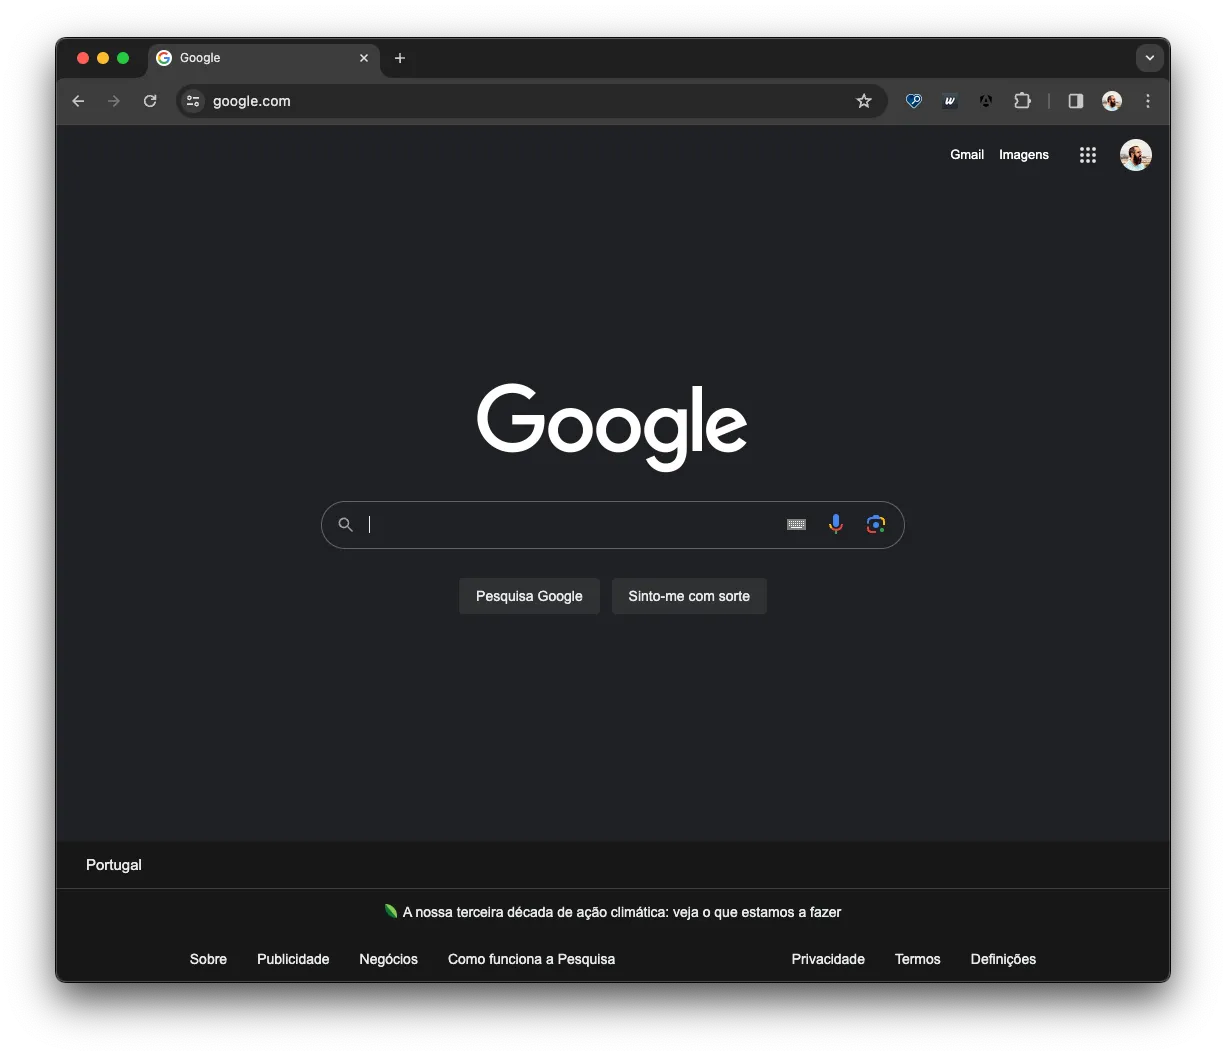Expand the tab search chevron
The width and height of the screenshot is (1226, 1056).
(x=1150, y=58)
